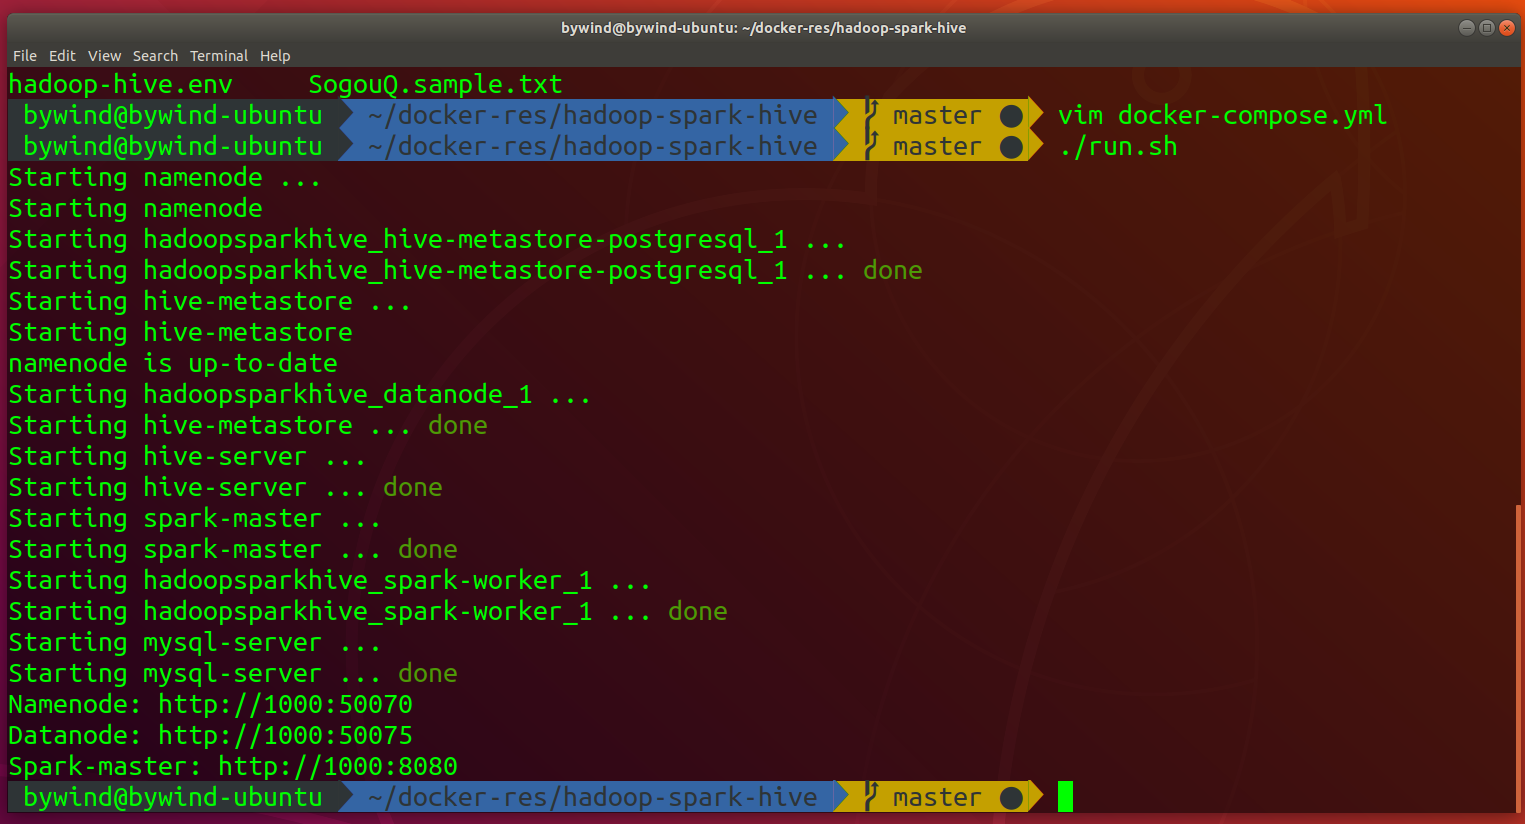Click the green cursor block at the prompt
This screenshot has width=1525, height=824.
(1065, 797)
